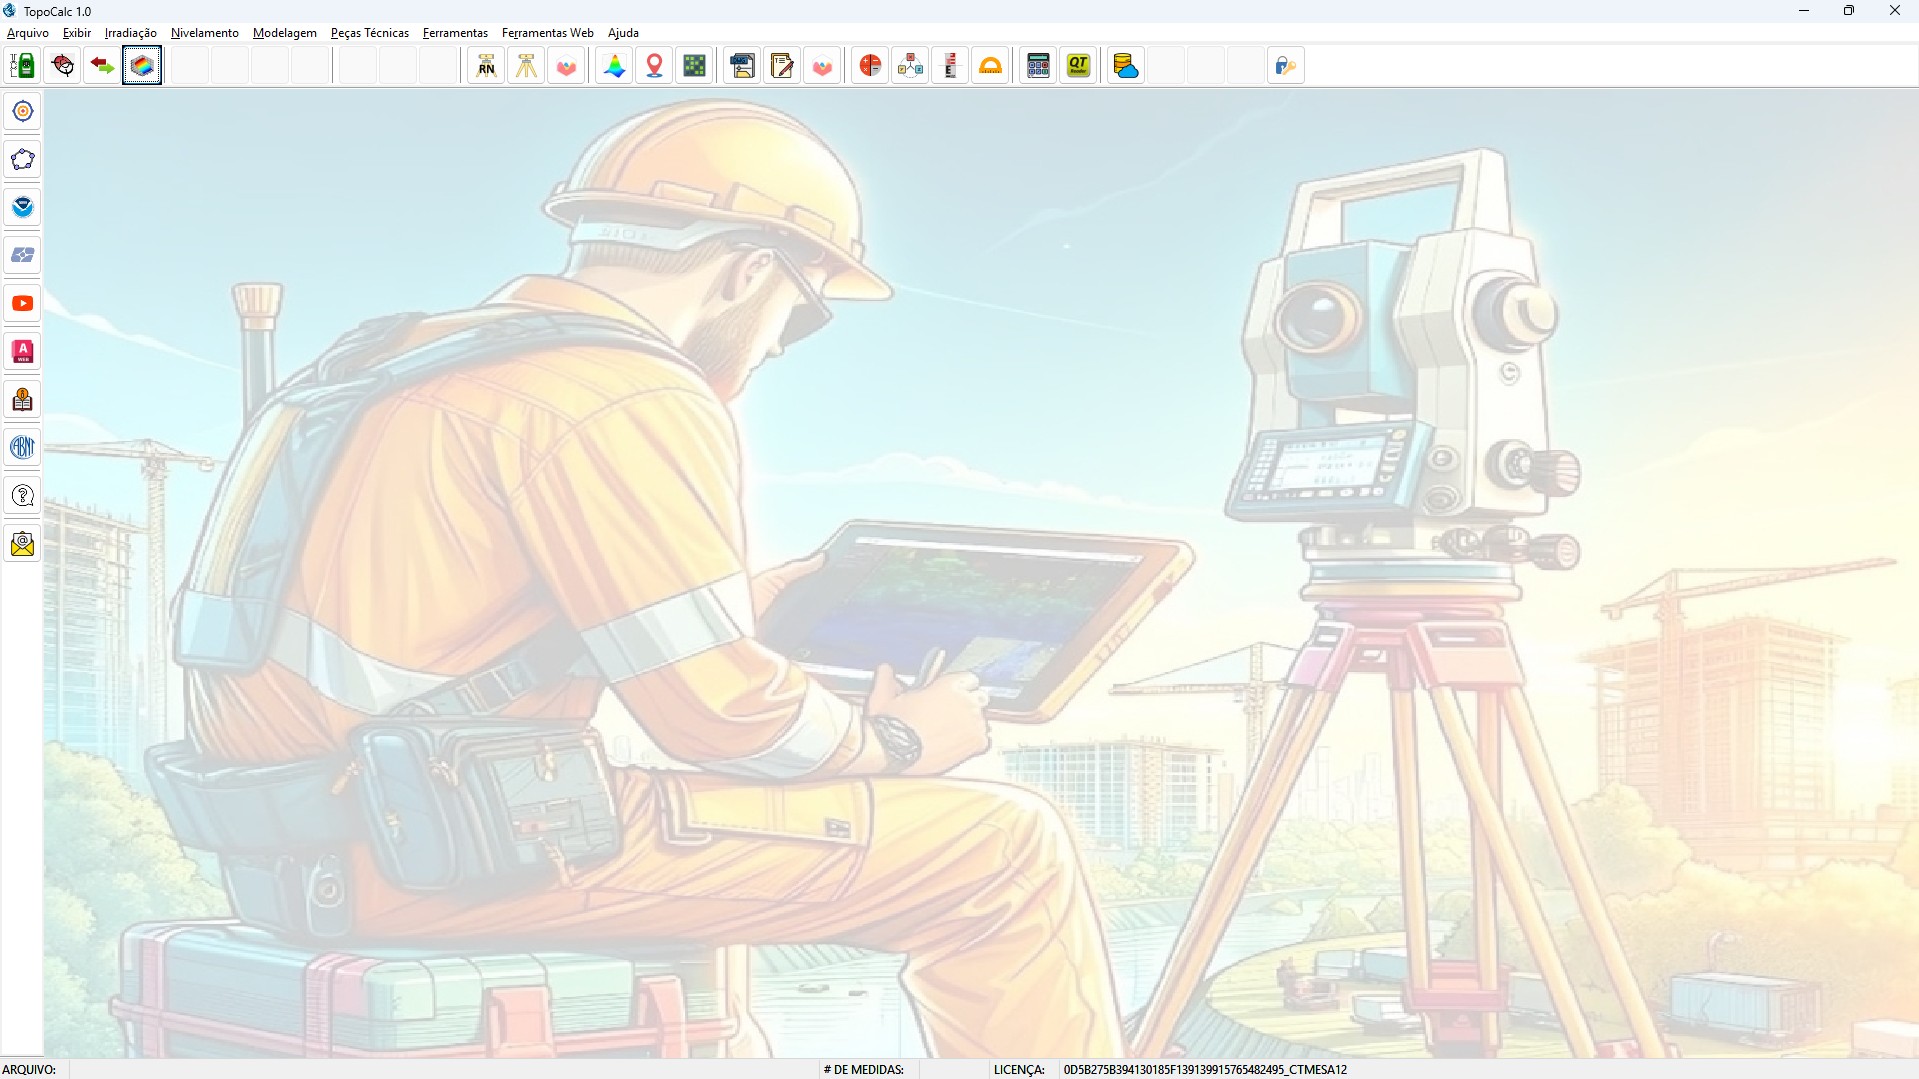Click the padlock and key license icon
The width and height of the screenshot is (1919, 1079).
coord(1286,66)
